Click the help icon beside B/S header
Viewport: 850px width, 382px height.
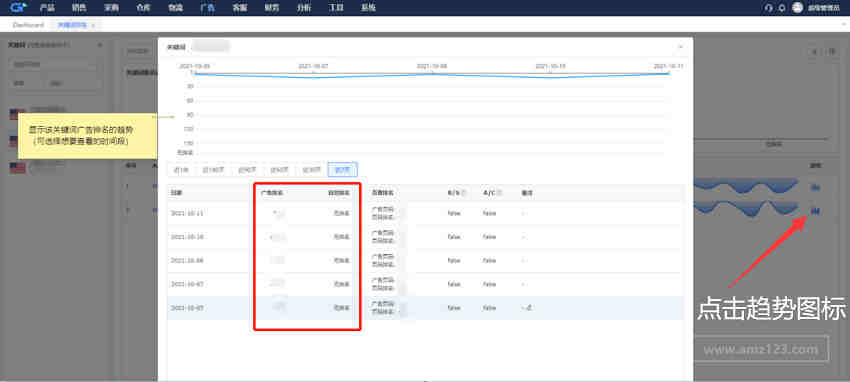point(464,192)
